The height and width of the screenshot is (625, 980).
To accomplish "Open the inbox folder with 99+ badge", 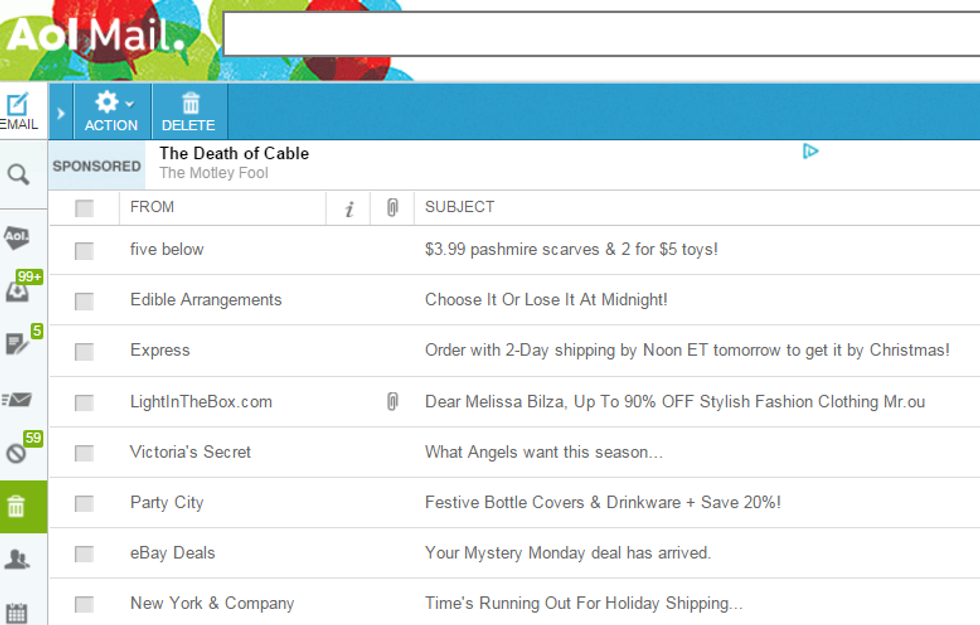I will coord(18,291).
